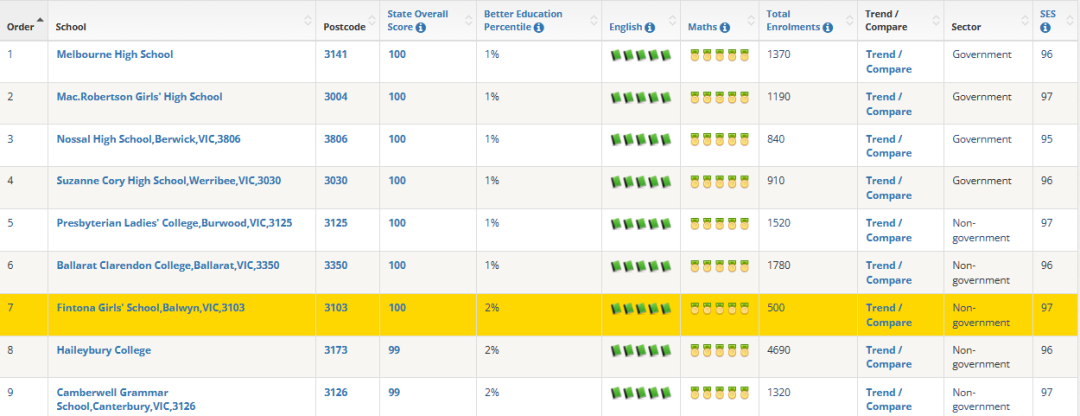
Task: Open Nossal High School, Berwick link
Action: pos(149,139)
